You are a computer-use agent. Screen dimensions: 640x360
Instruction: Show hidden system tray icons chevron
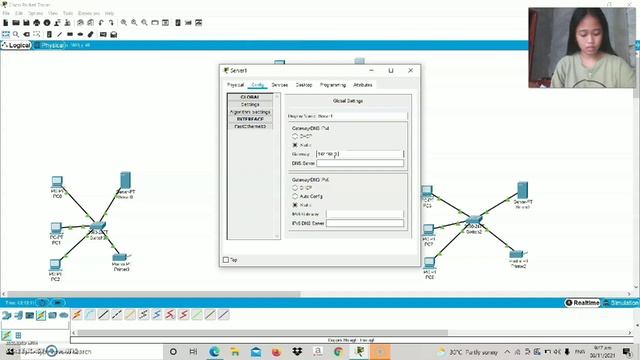click(x=507, y=351)
